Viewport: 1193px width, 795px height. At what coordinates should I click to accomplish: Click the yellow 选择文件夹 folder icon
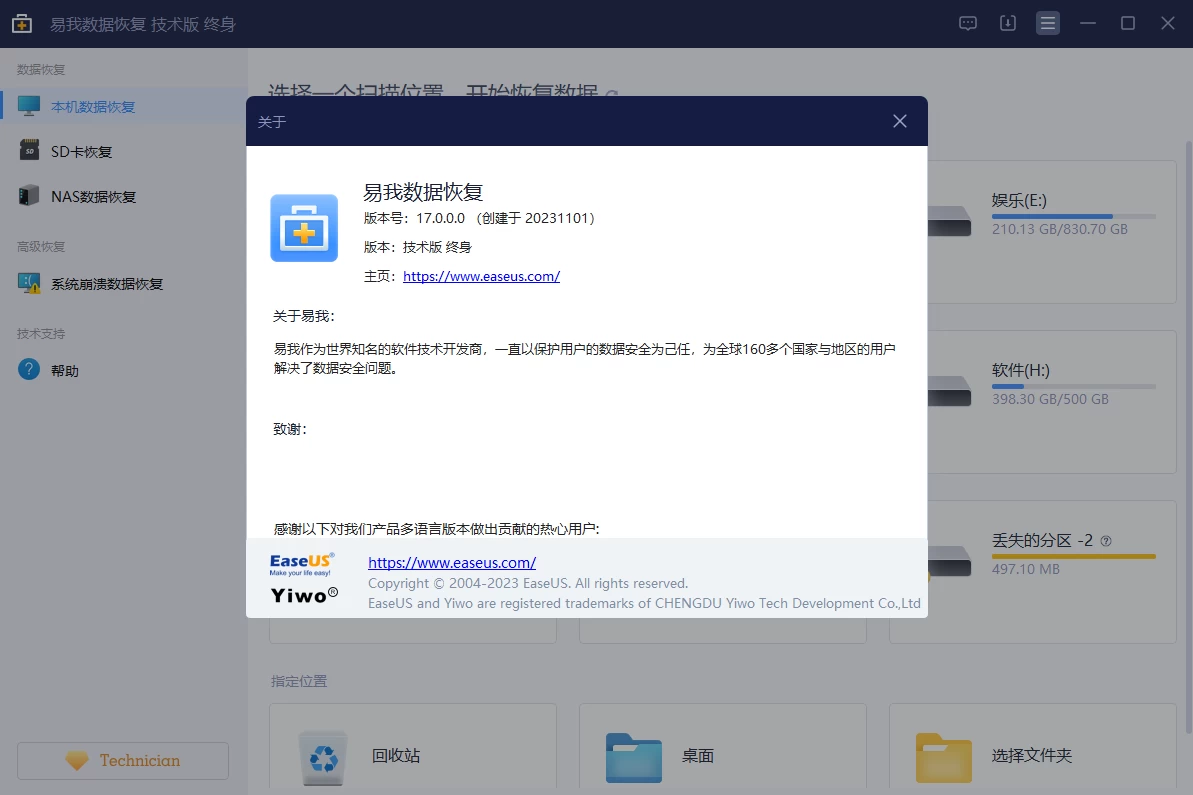pyautogui.click(x=943, y=758)
